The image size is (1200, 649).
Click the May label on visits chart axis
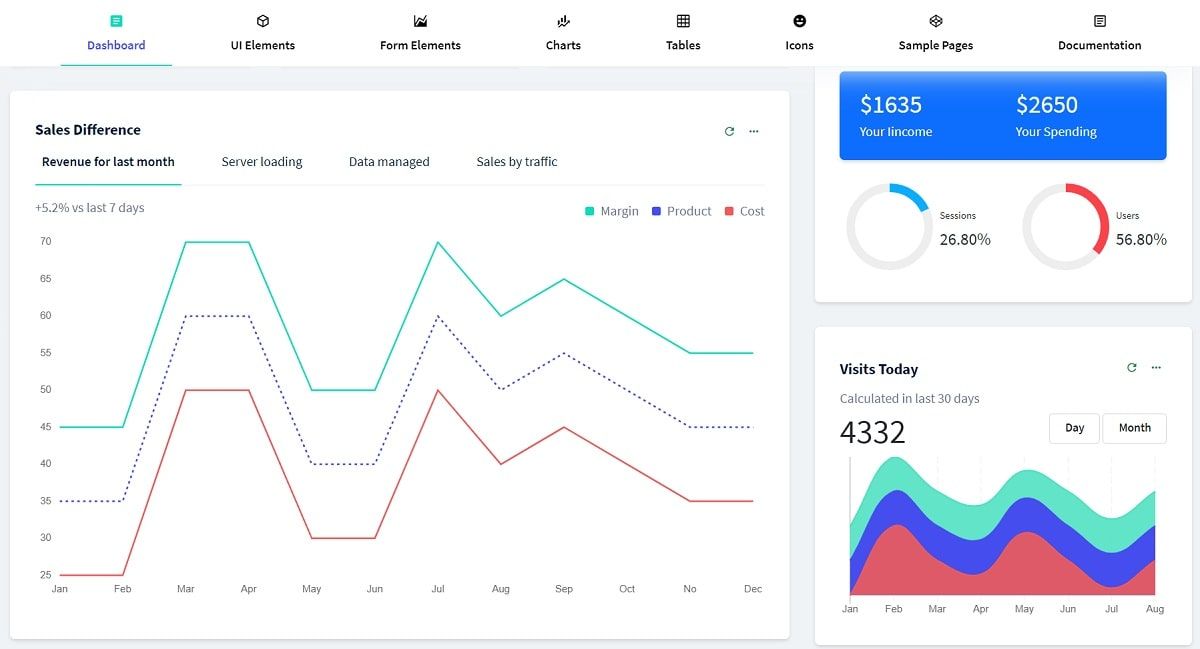point(1024,609)
